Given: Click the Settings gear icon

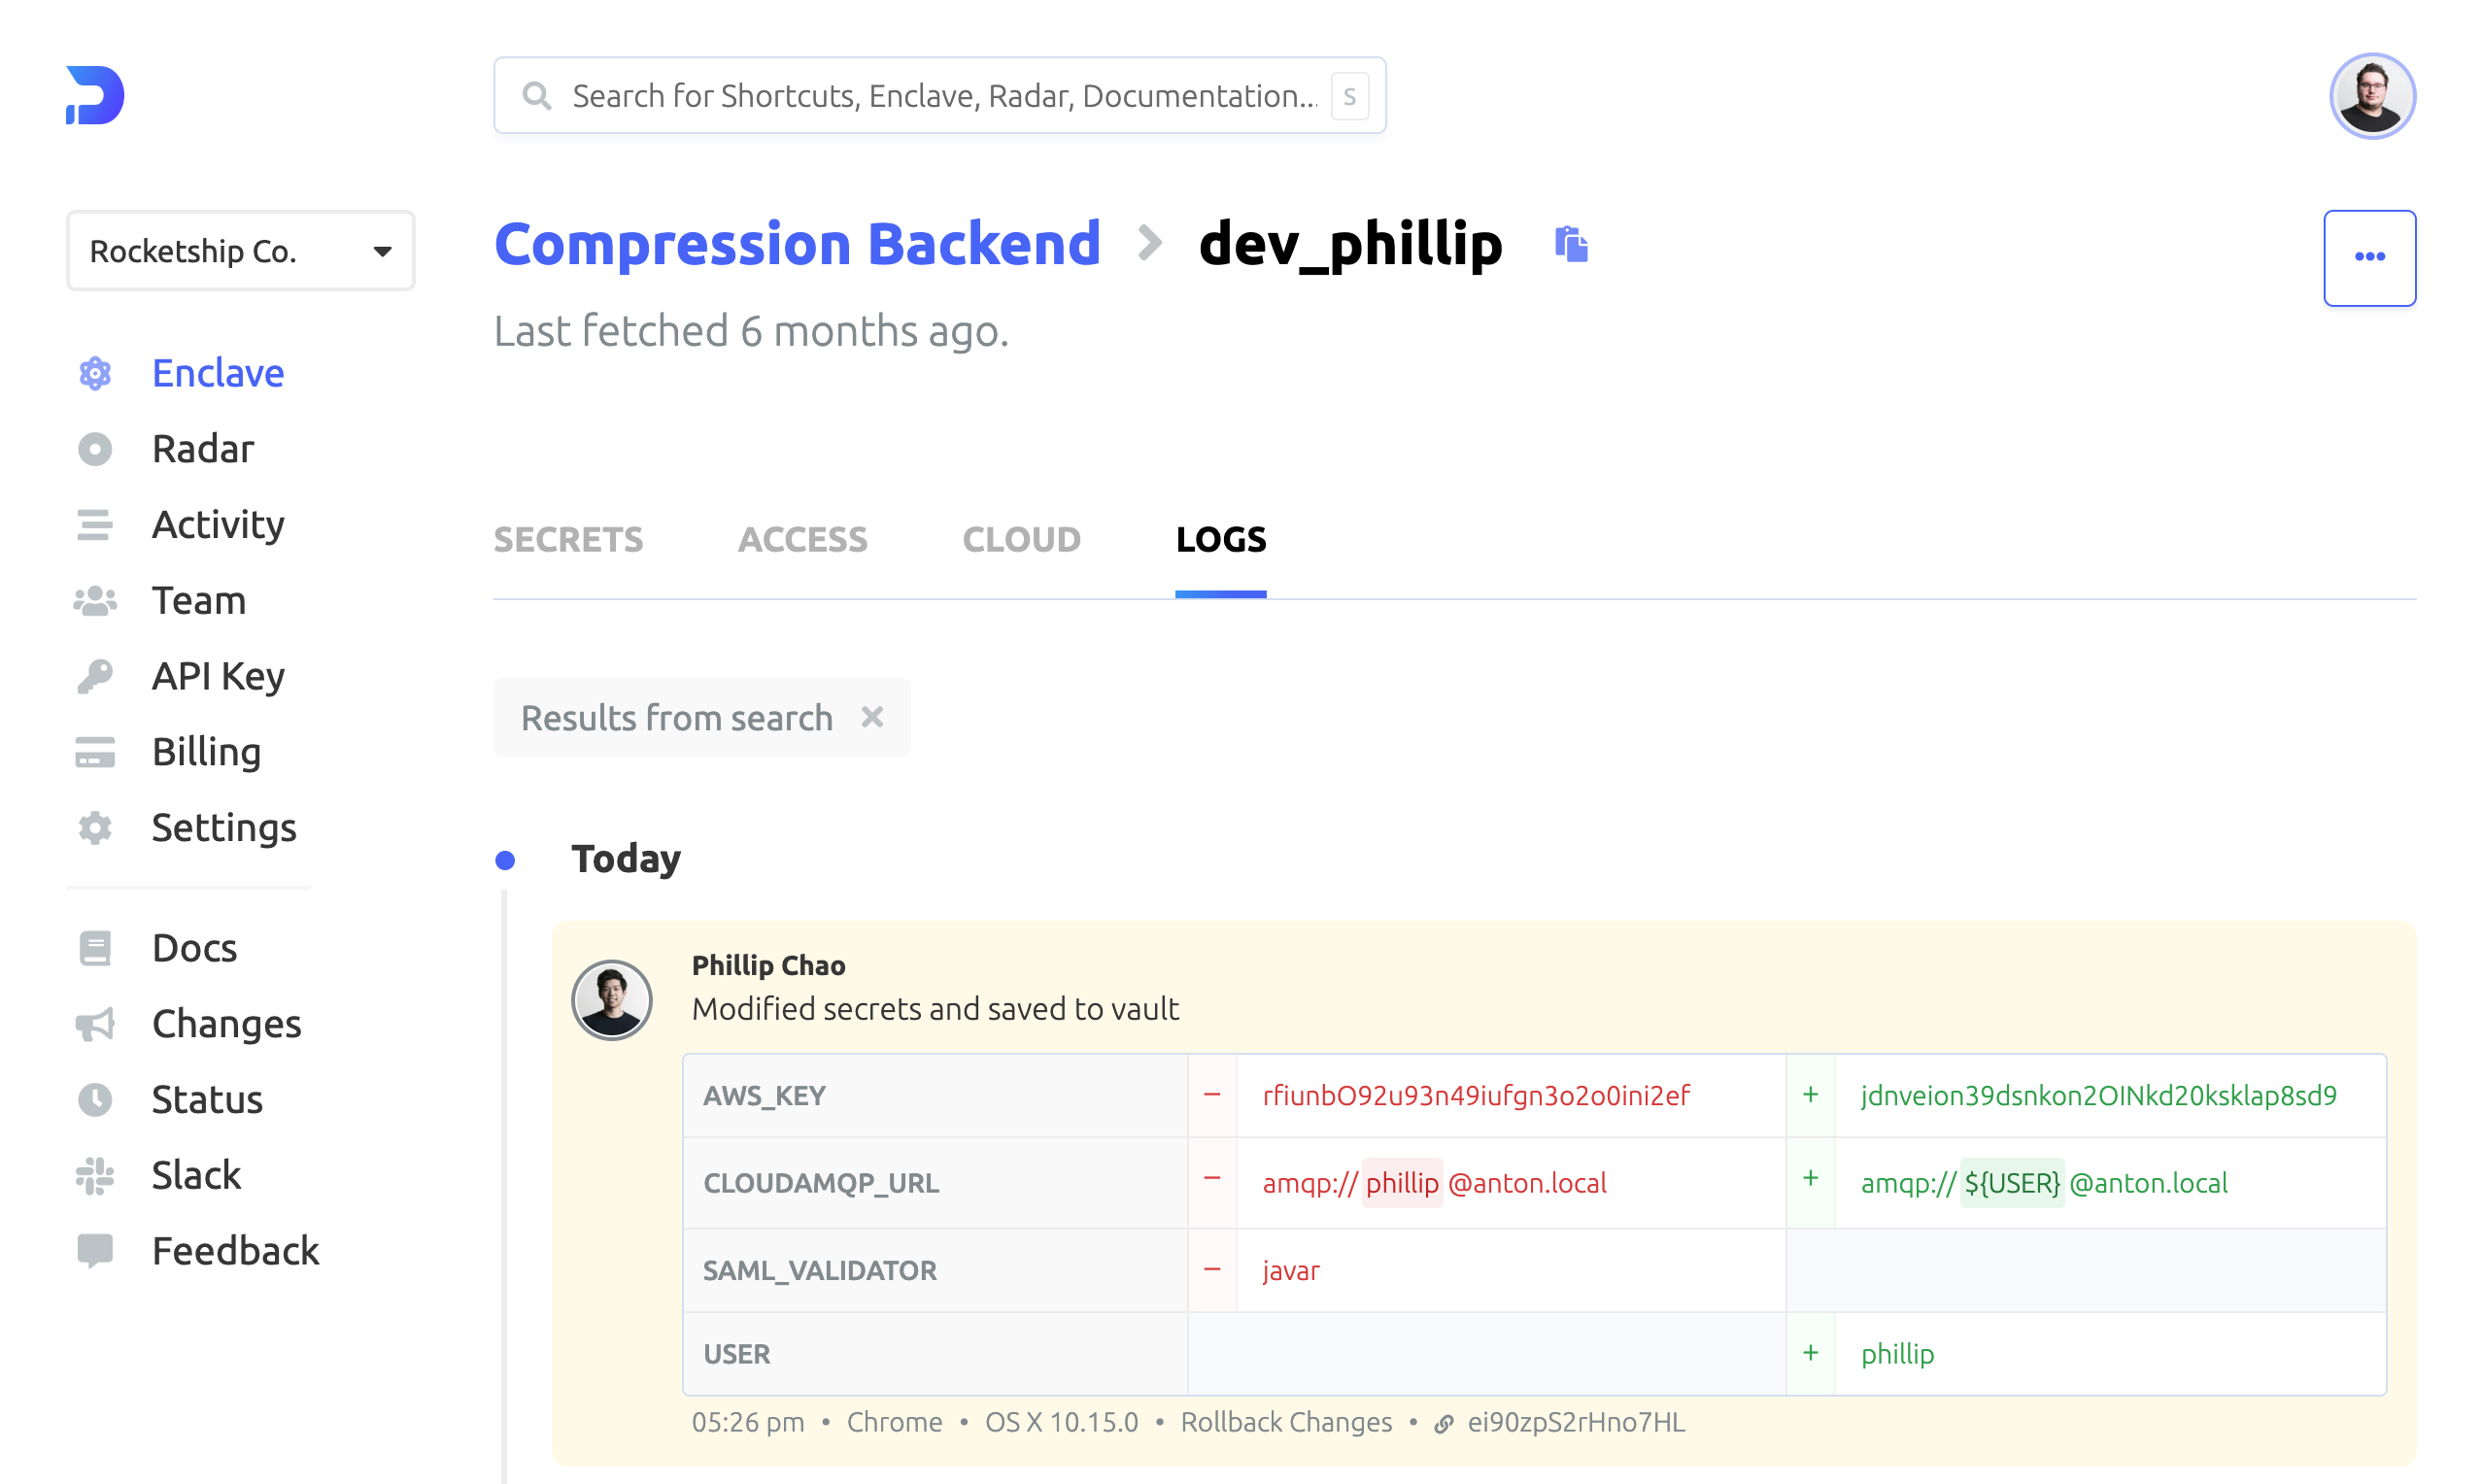Looking at the screenshot, I should point(95,828).
